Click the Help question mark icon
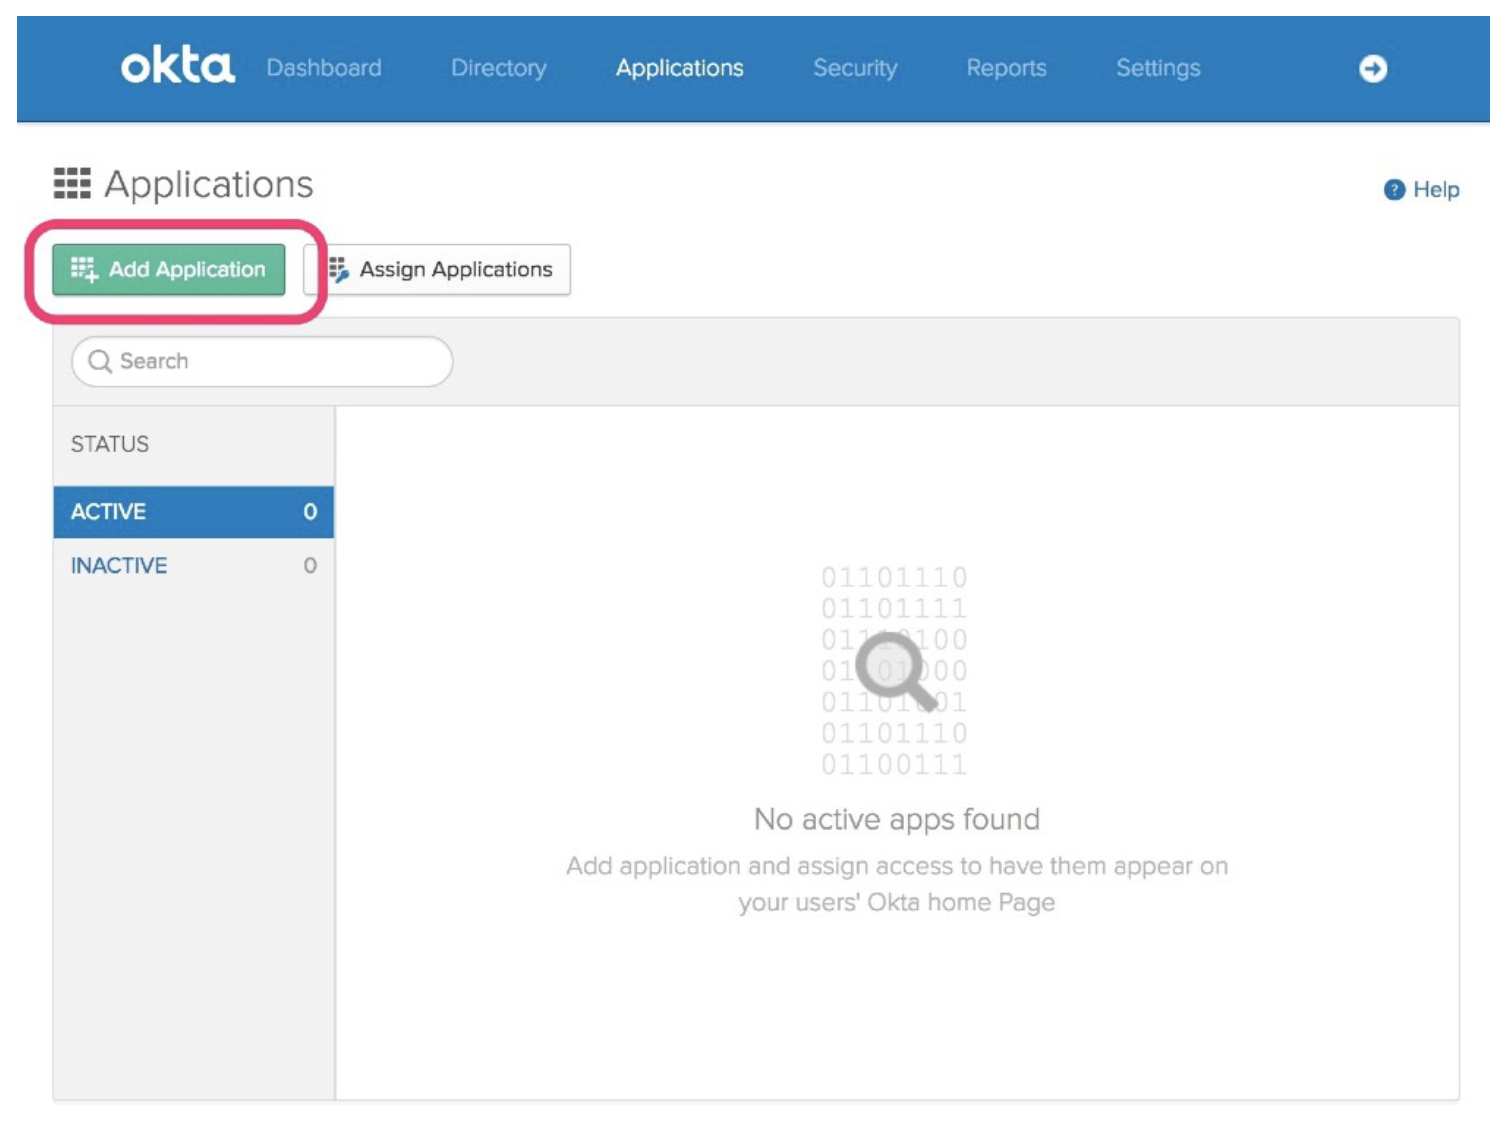 [x=1394, y=190]
